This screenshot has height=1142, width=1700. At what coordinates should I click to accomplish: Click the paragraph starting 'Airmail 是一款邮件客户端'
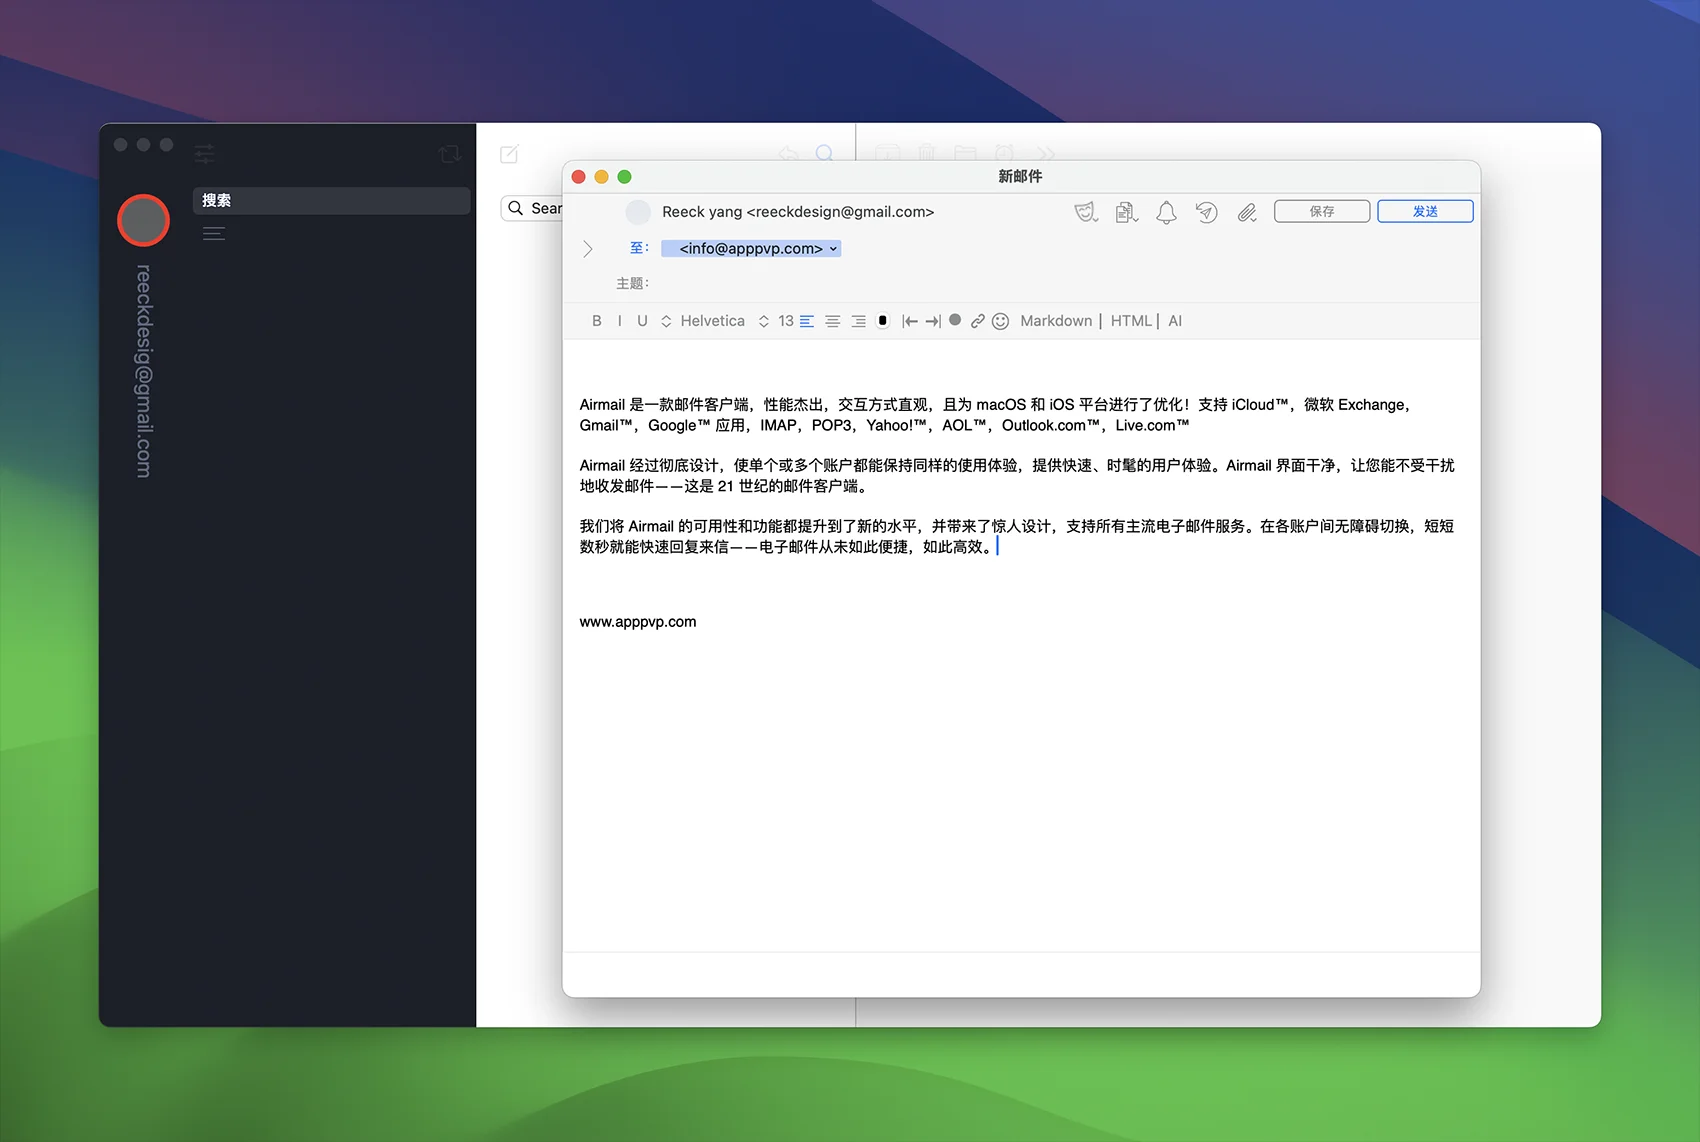tap(995, 415)
